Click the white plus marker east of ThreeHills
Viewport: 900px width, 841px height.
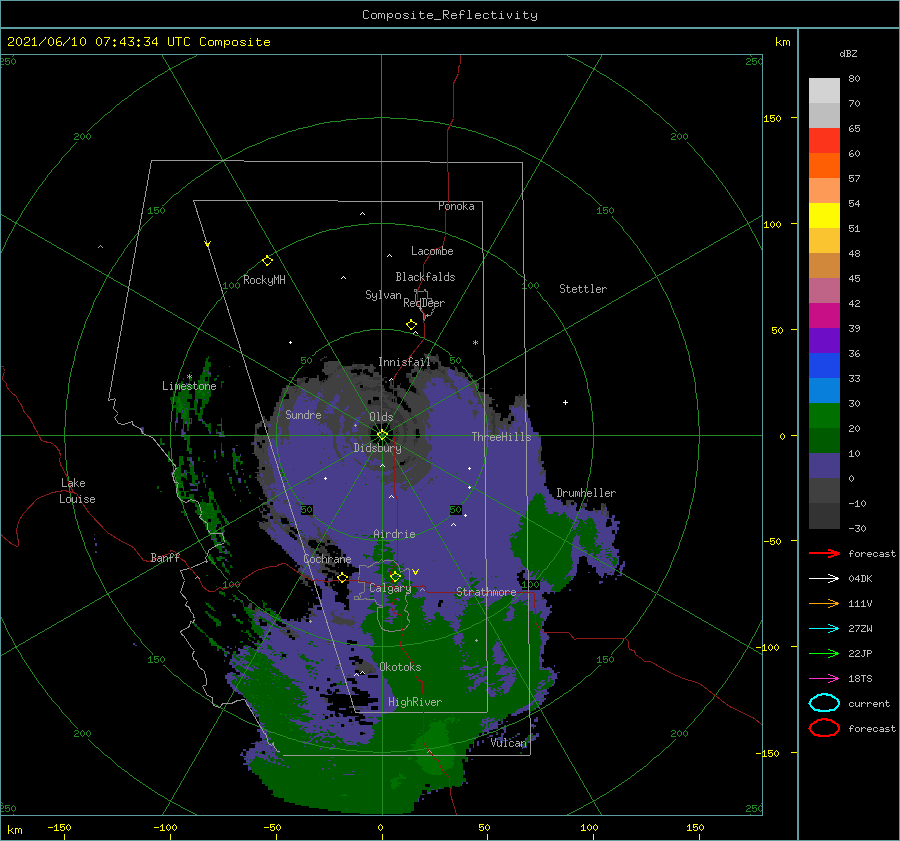tap(565, 402)
